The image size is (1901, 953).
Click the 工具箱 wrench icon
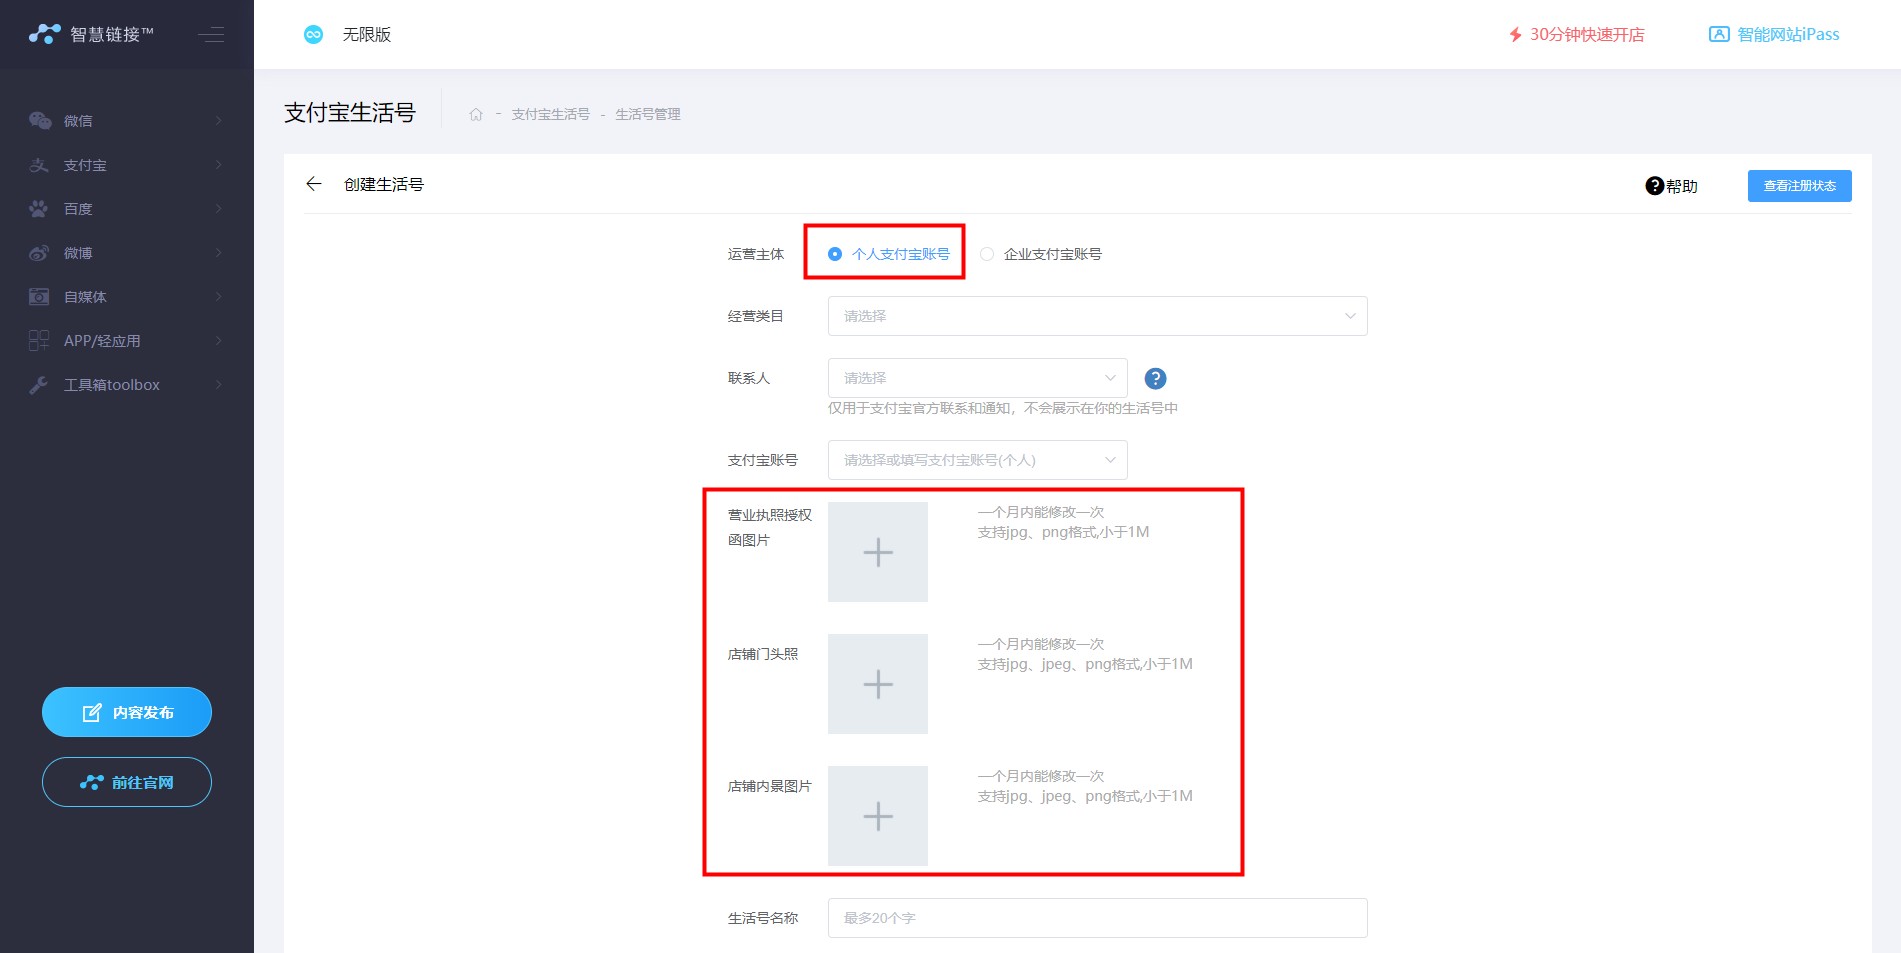39,385
